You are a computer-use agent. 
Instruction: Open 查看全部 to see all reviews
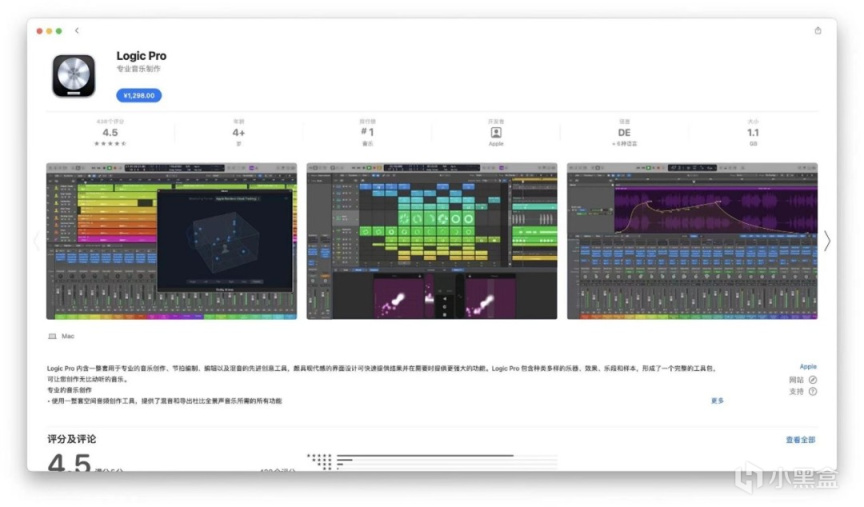pos(800,440)
